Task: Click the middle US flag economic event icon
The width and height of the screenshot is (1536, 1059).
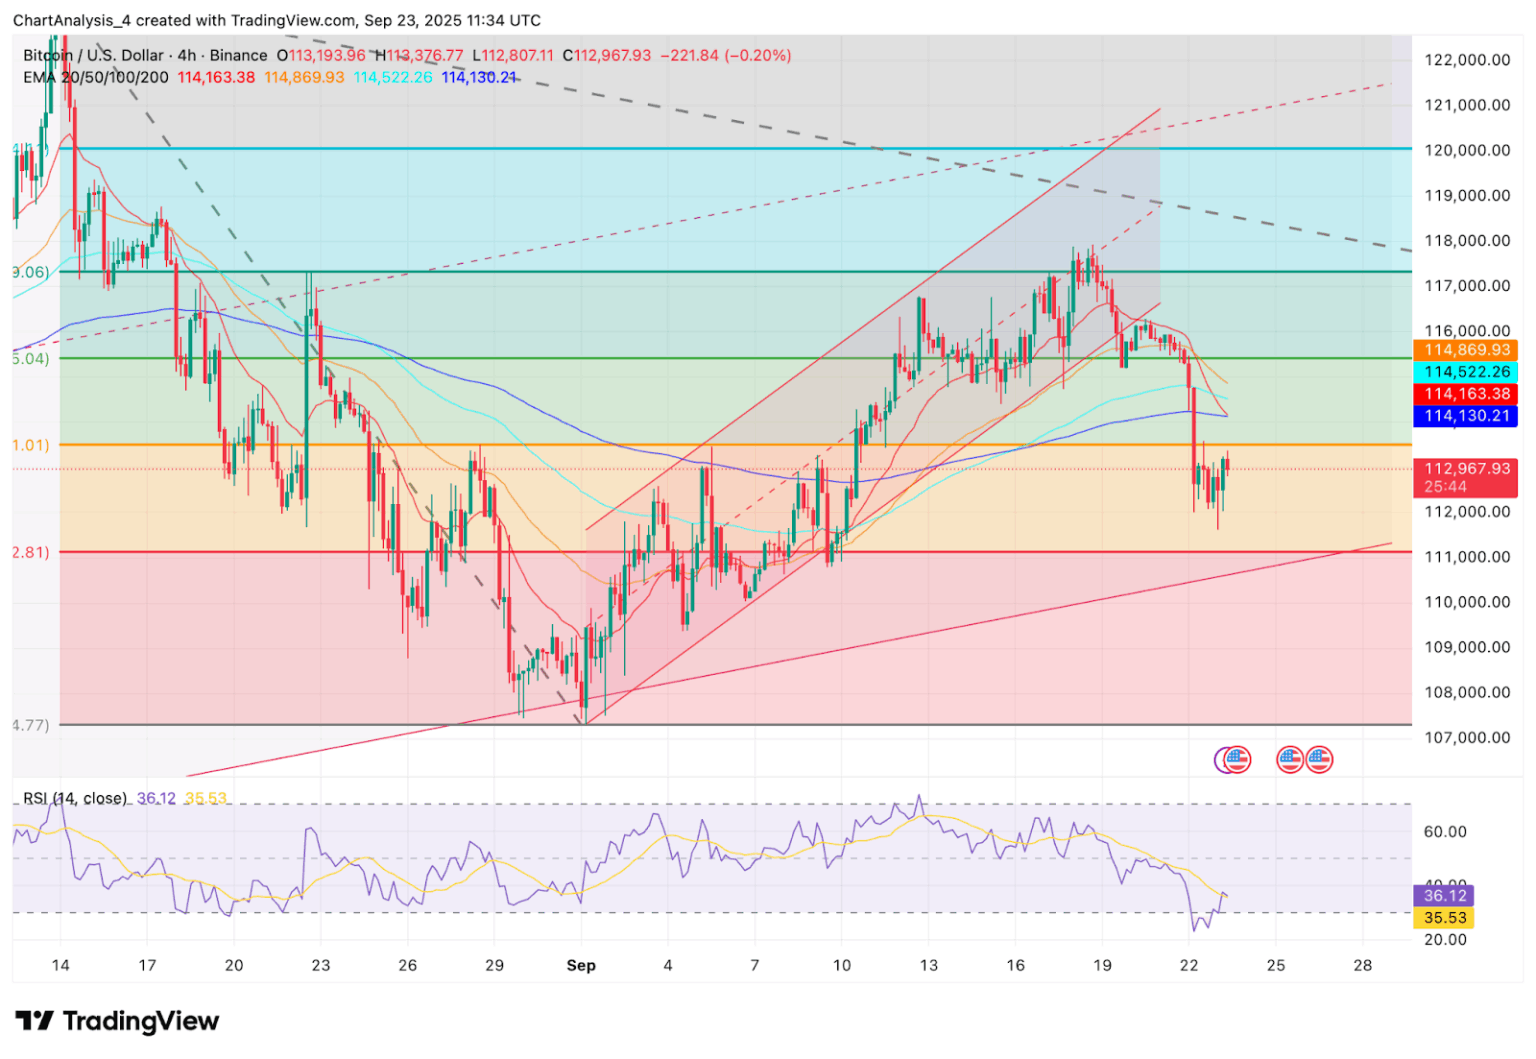Action: coord(1291,759)
